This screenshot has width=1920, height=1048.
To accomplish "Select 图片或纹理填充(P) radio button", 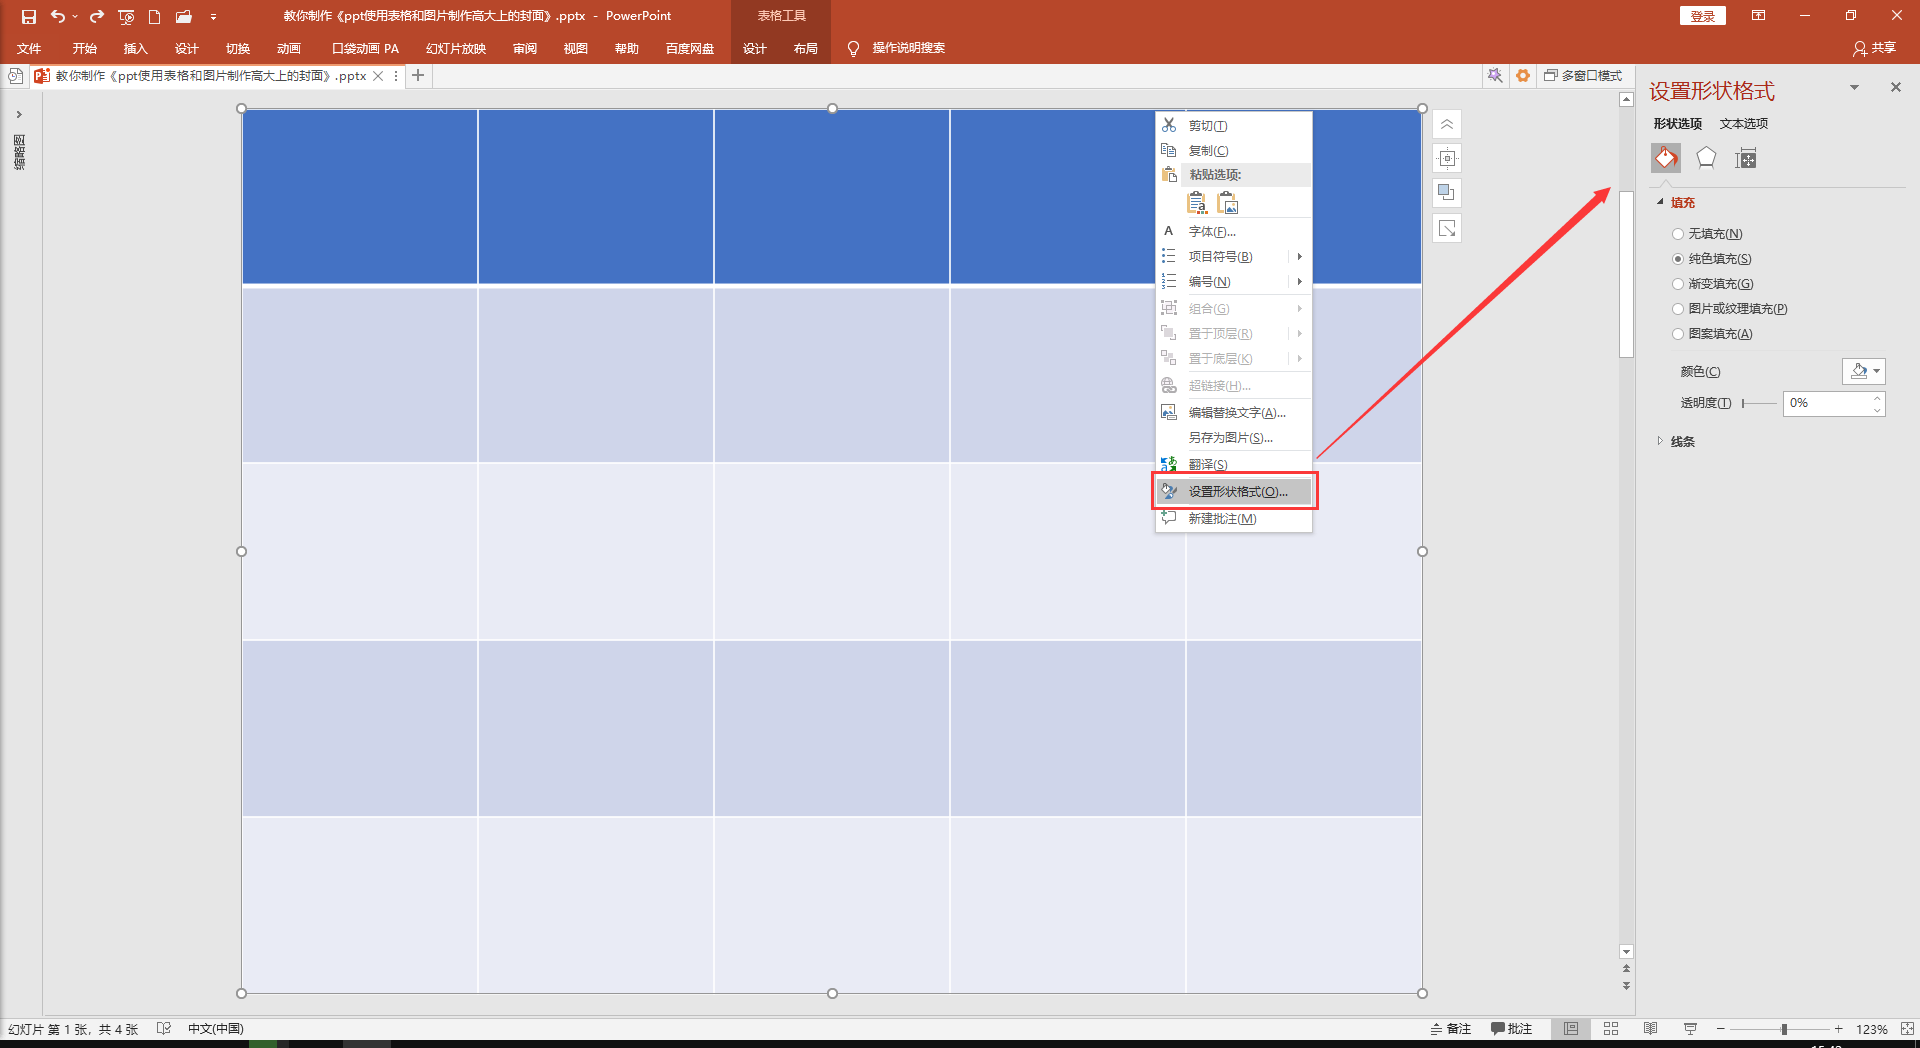I will (x=1678, y=309).
